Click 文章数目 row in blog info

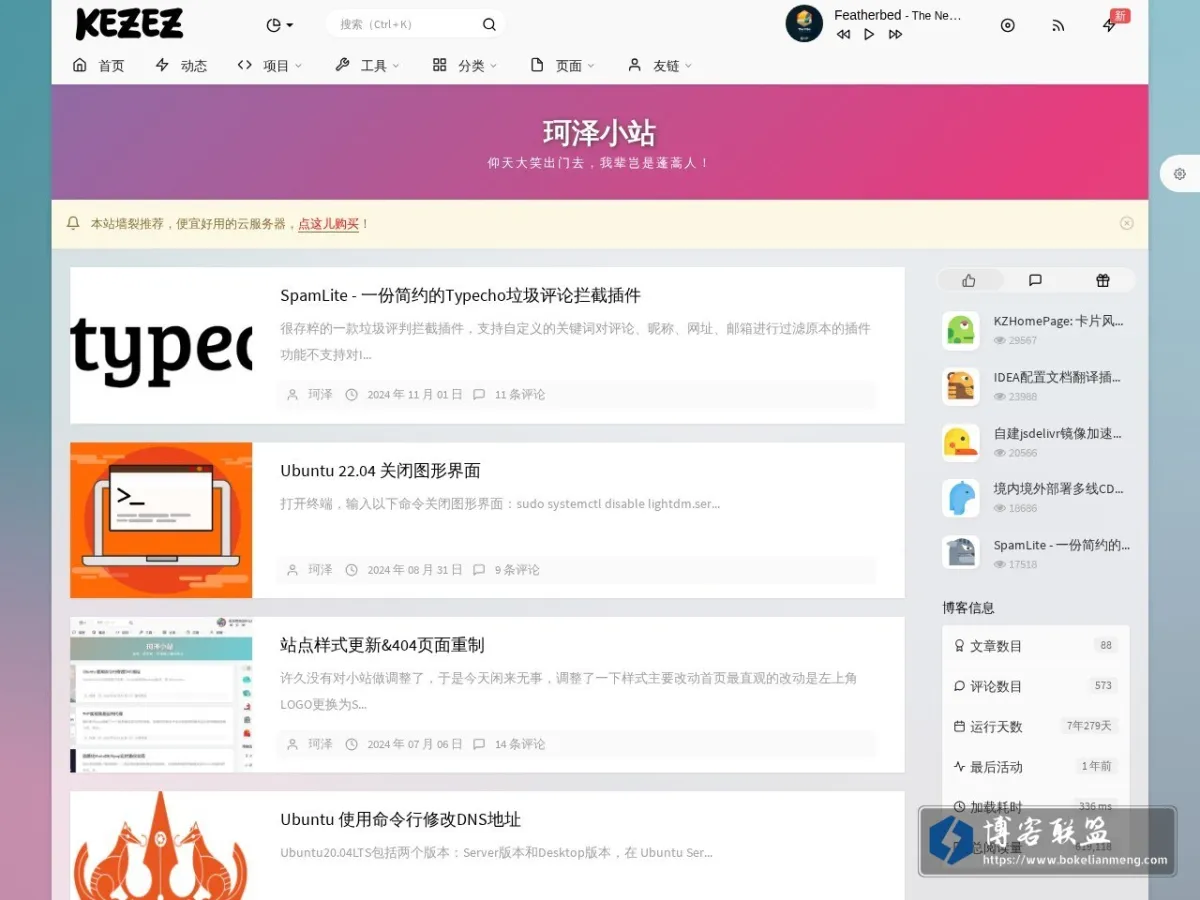coord(1035,646)
